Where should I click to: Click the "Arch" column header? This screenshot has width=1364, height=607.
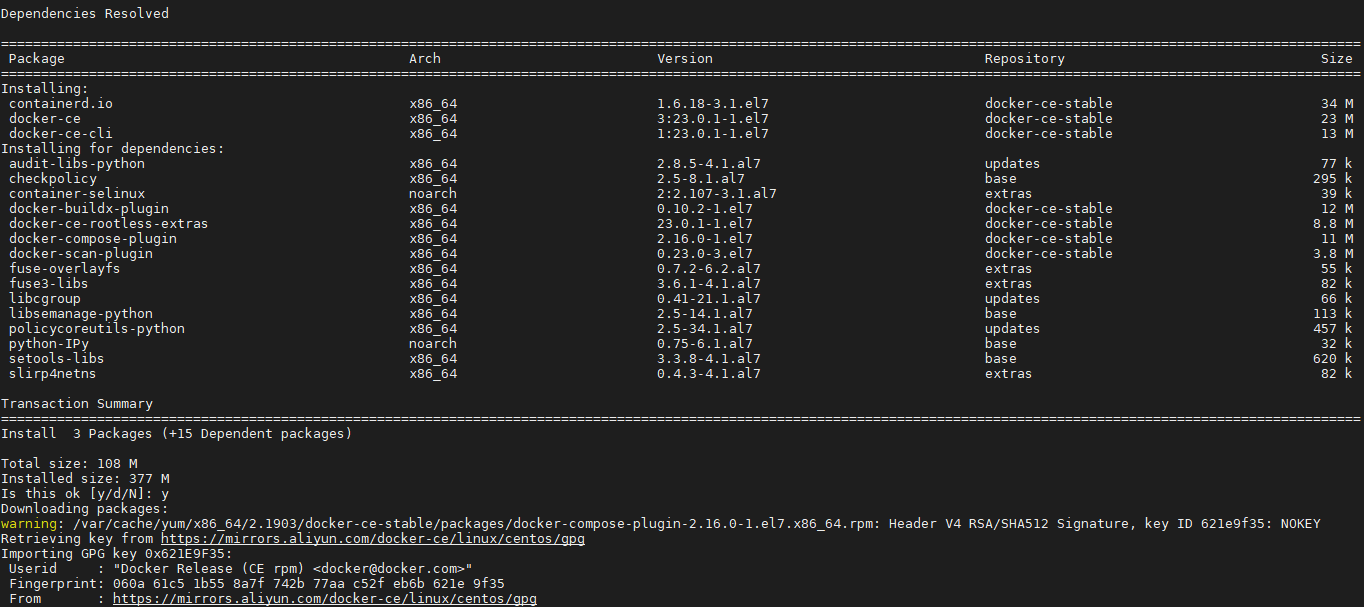point(425,59)
